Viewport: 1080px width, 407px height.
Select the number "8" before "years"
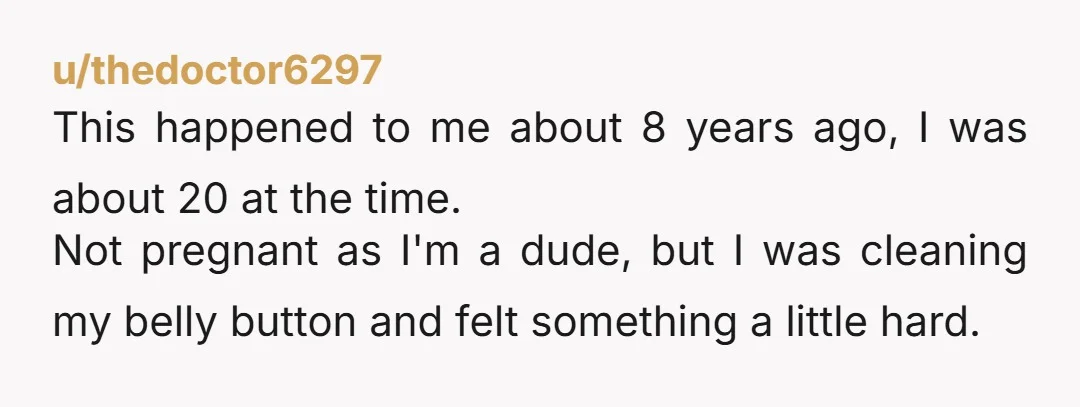click(x=654, y=129)
